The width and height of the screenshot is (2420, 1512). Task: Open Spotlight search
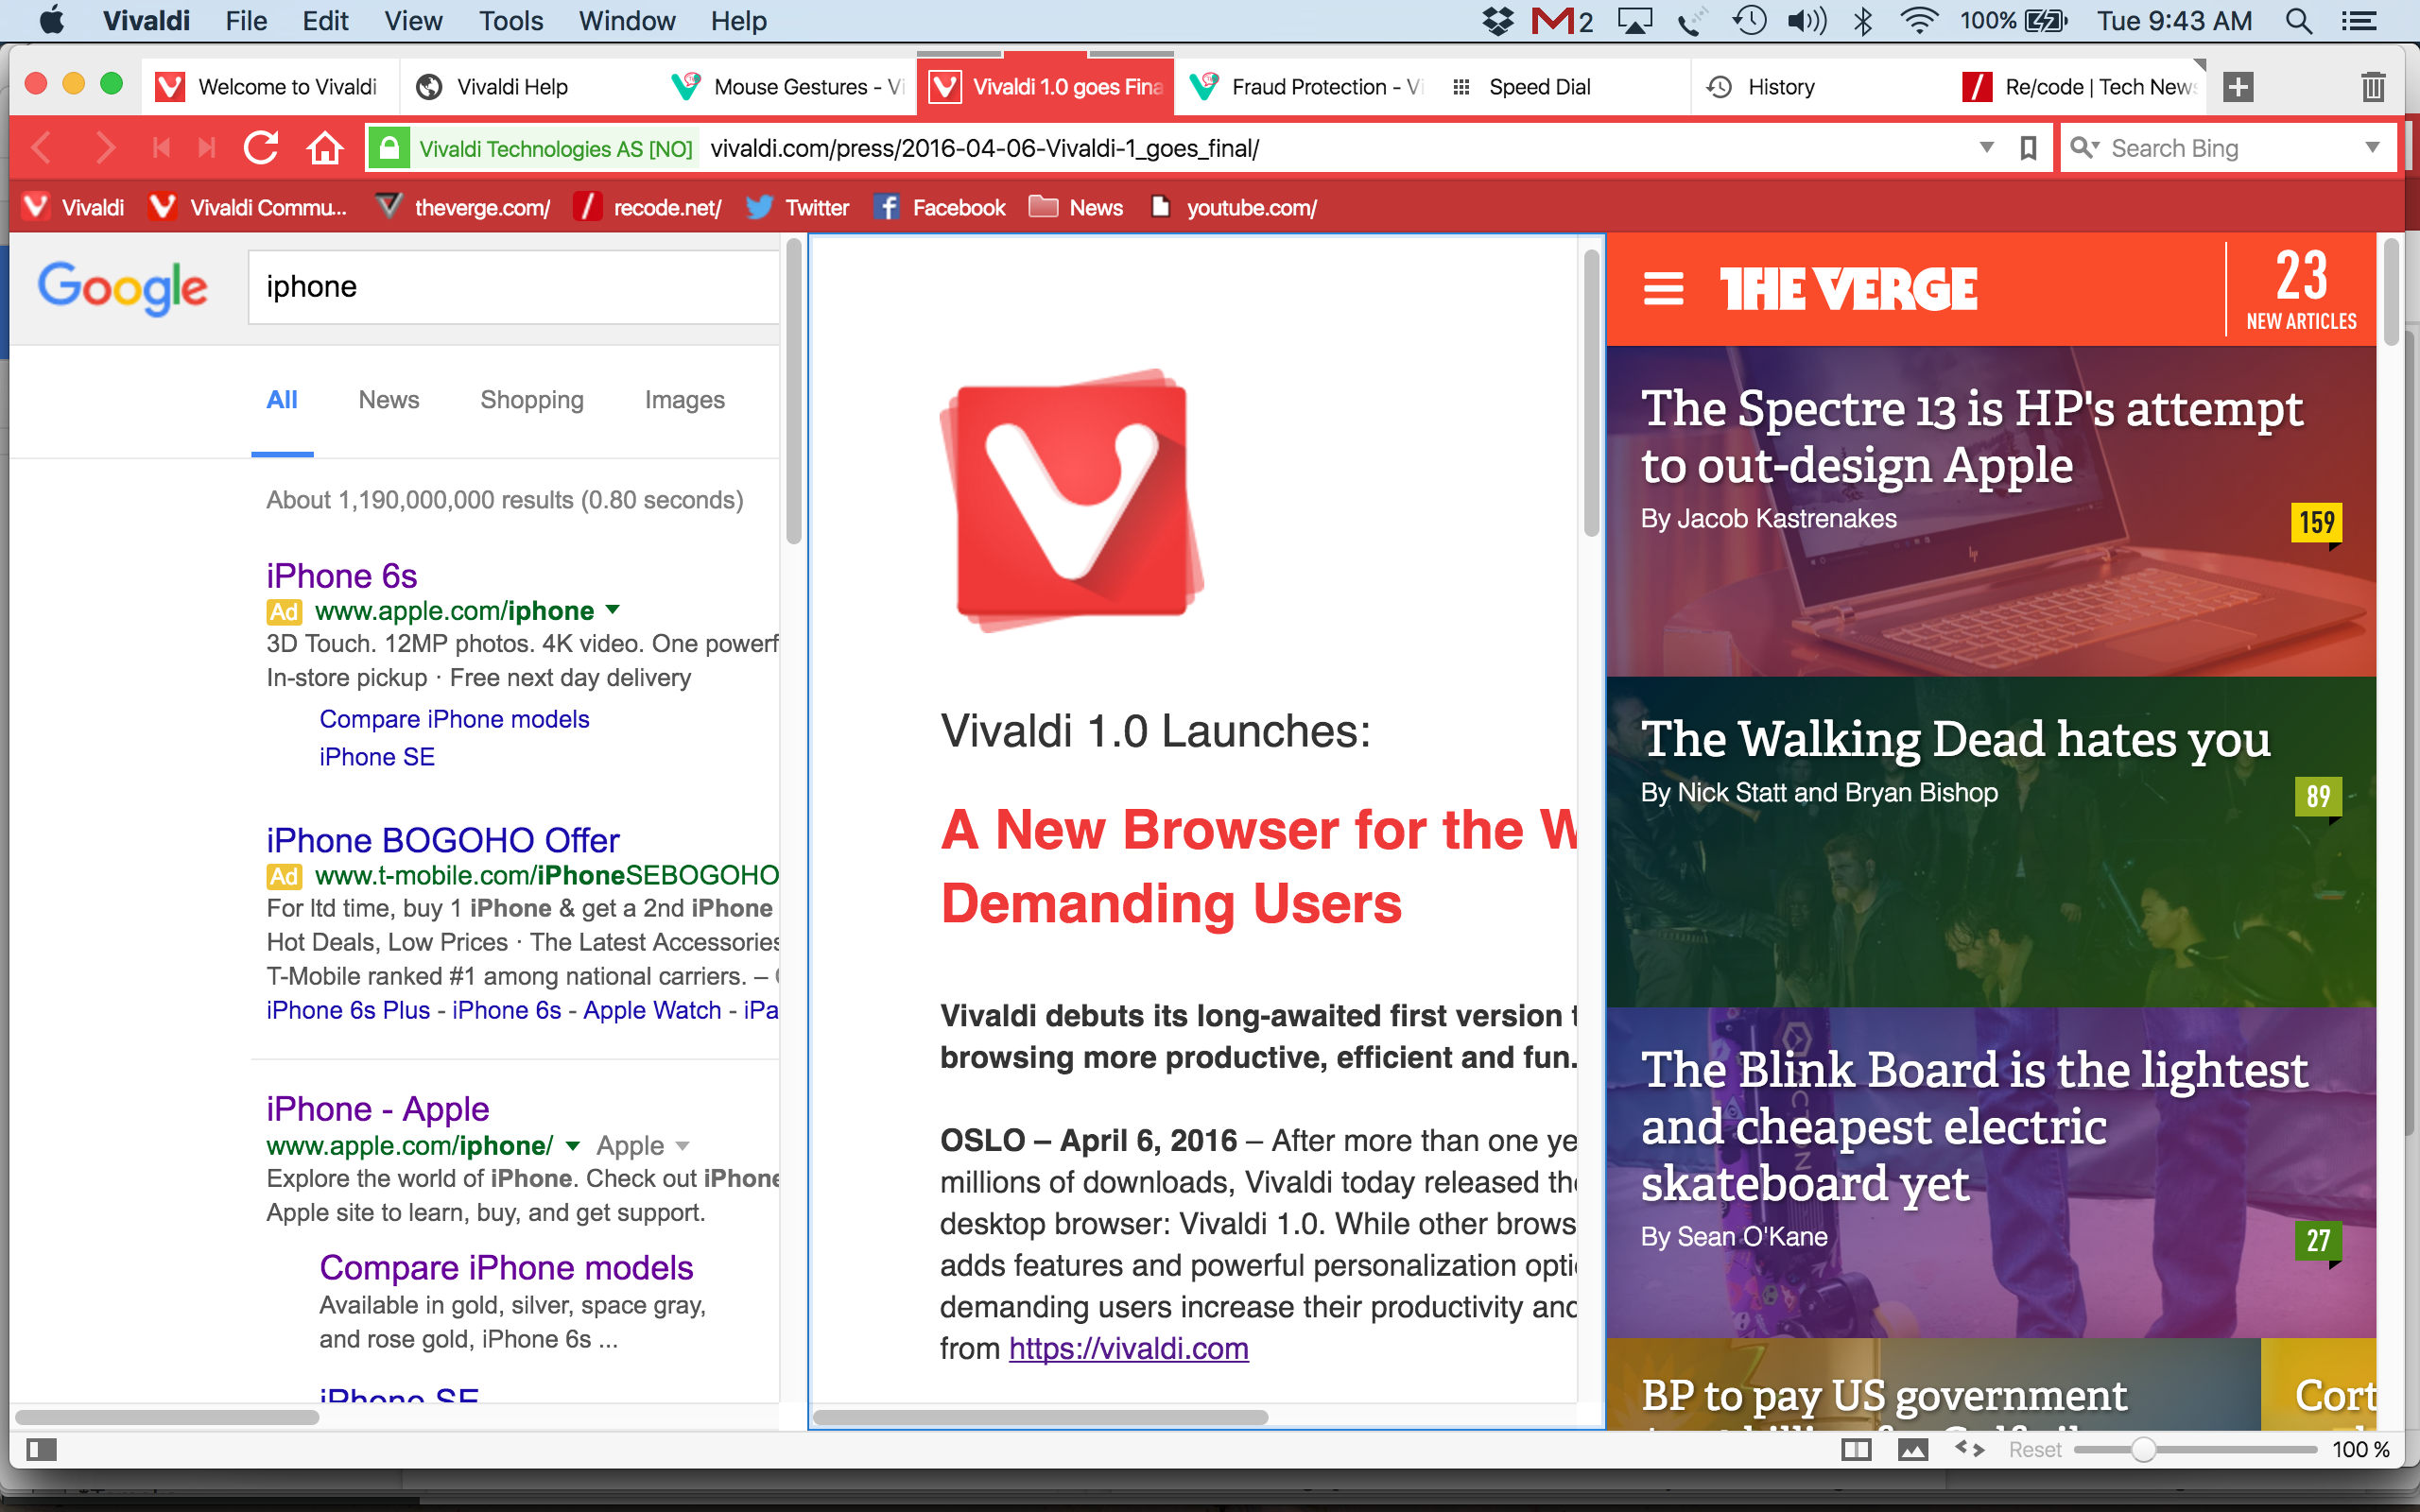2298,21
